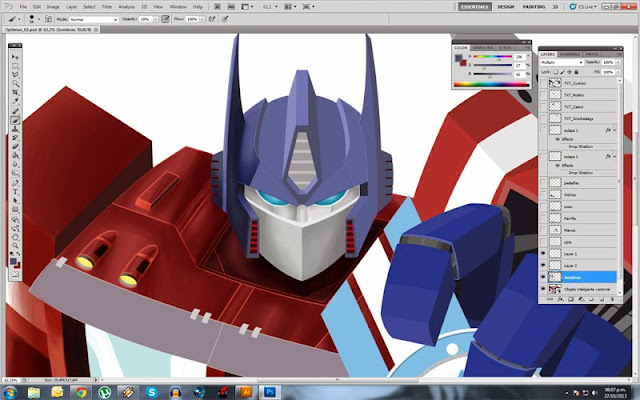Show the pestañas layer
Viewport: 640px width, 400px height.
543,183
